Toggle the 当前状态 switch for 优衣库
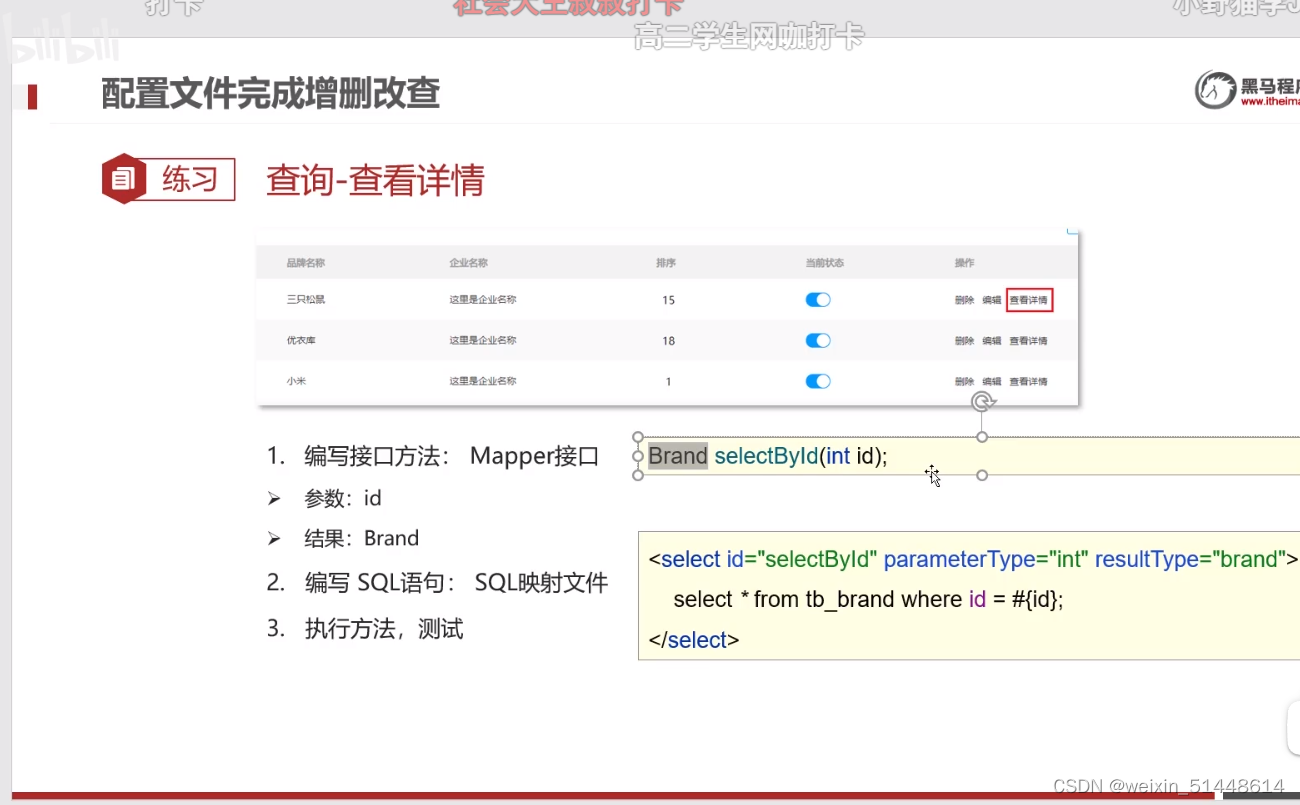Screen dimensions: 1300x805 (x=818, y=341)
